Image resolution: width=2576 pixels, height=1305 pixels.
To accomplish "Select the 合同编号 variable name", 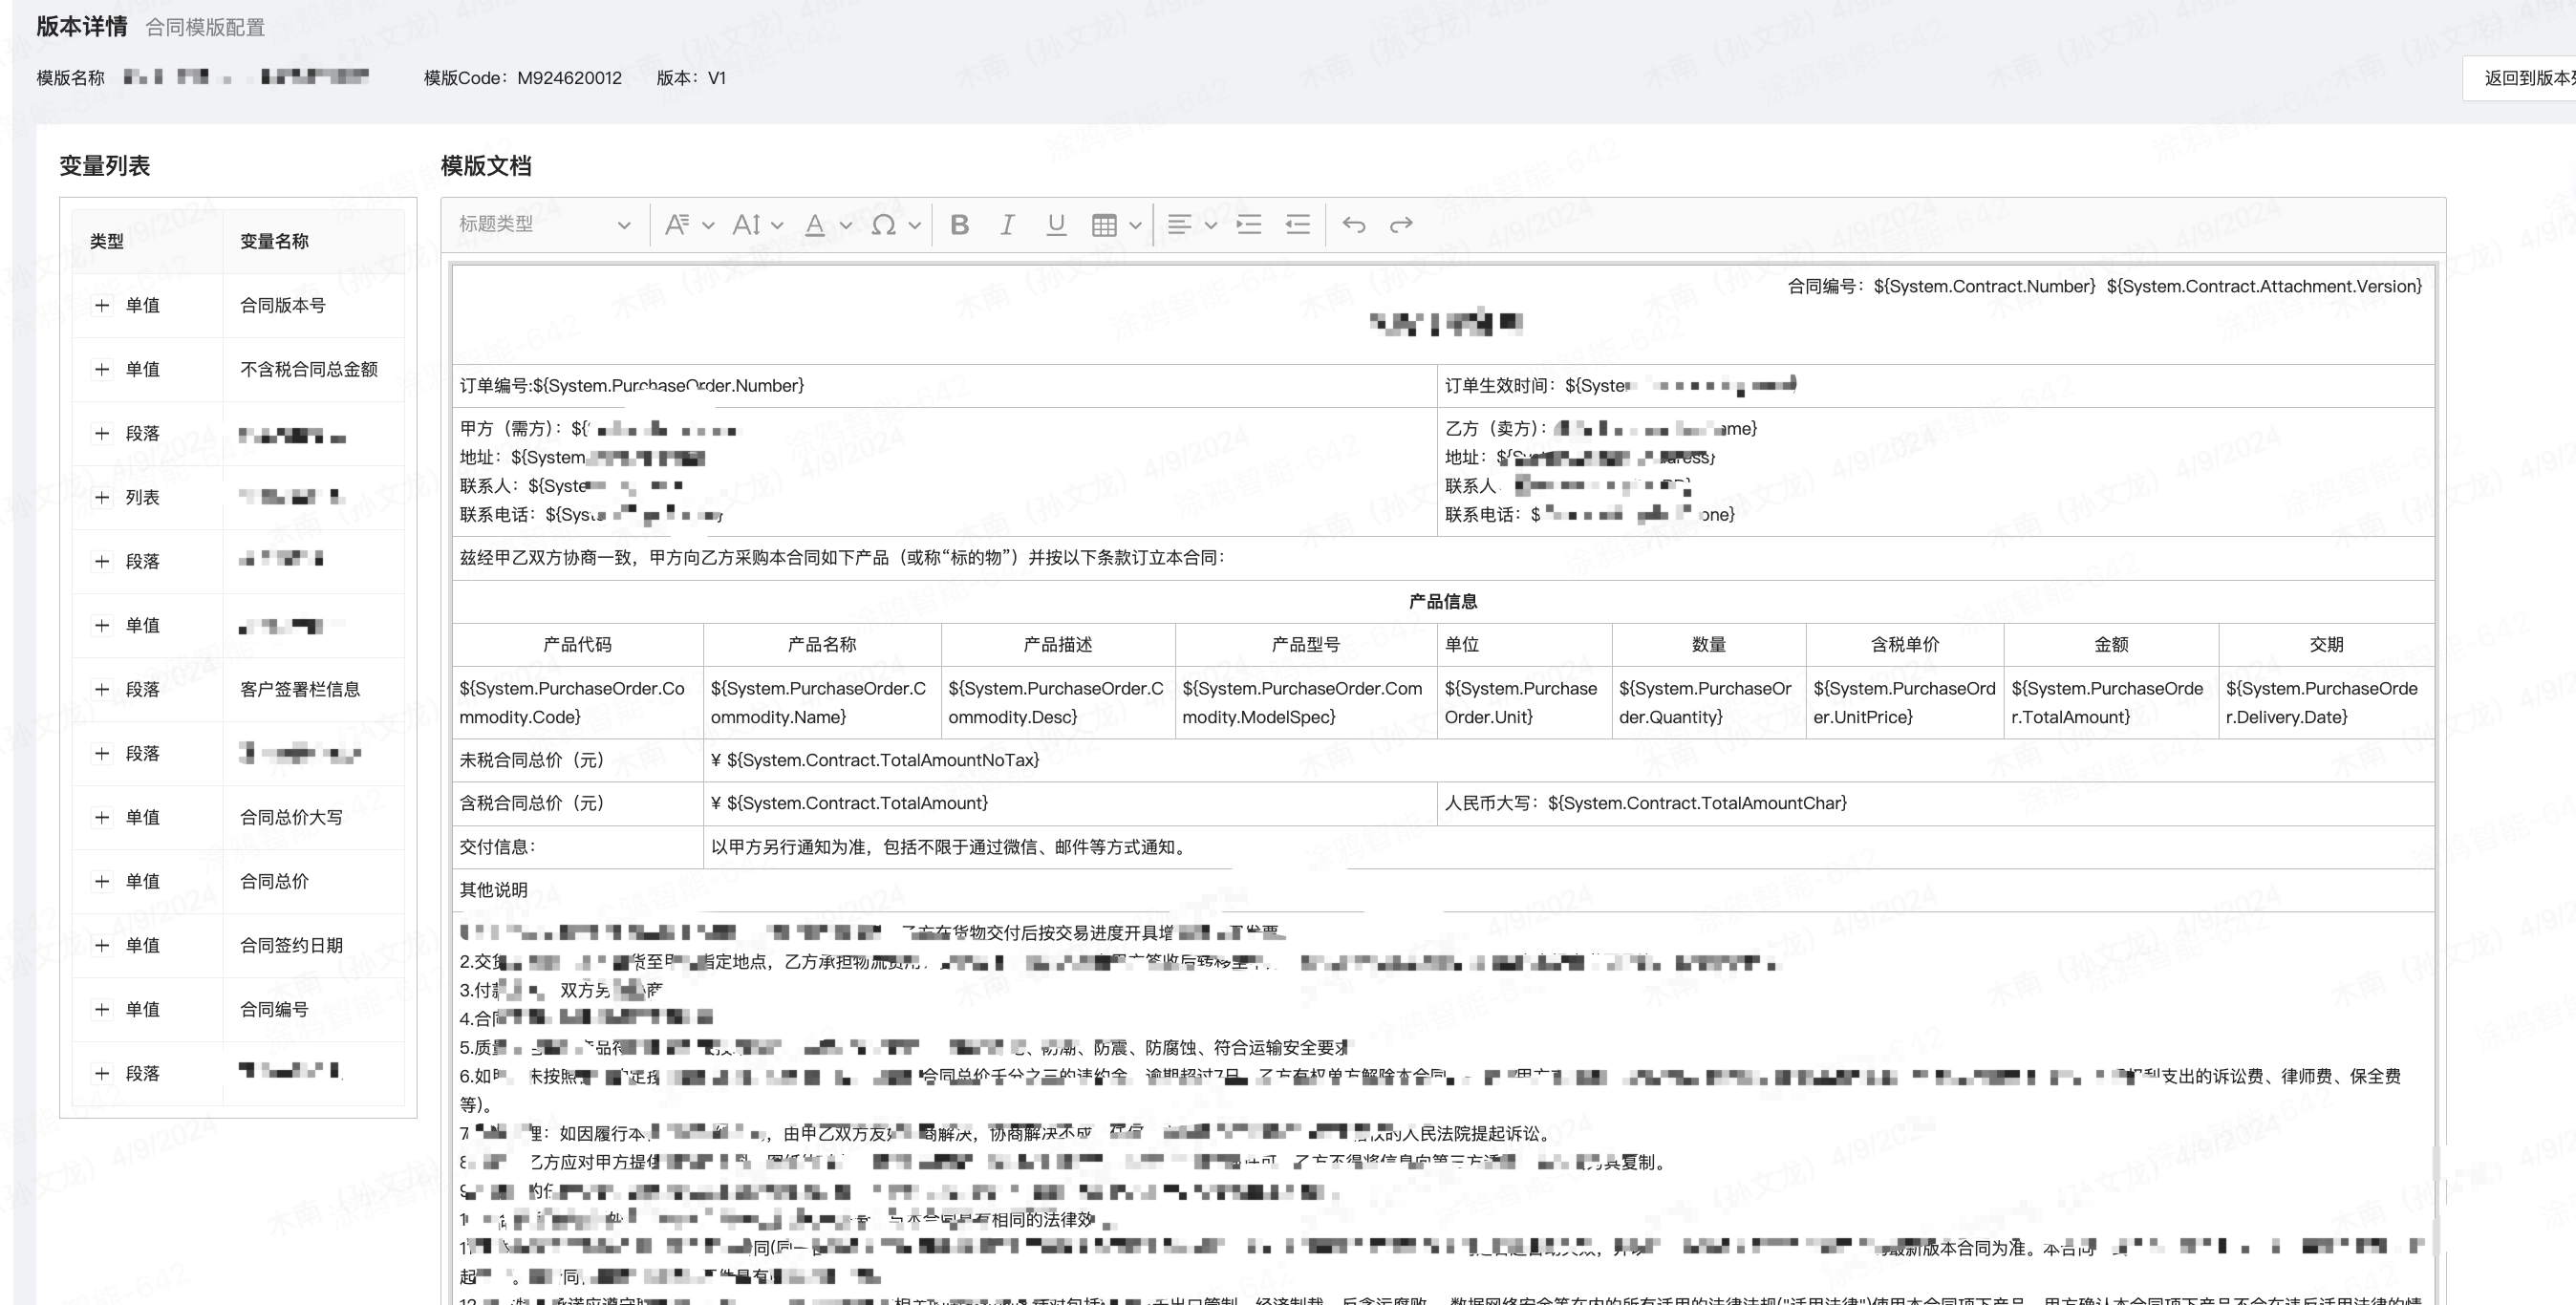I will click(274, 1009).
